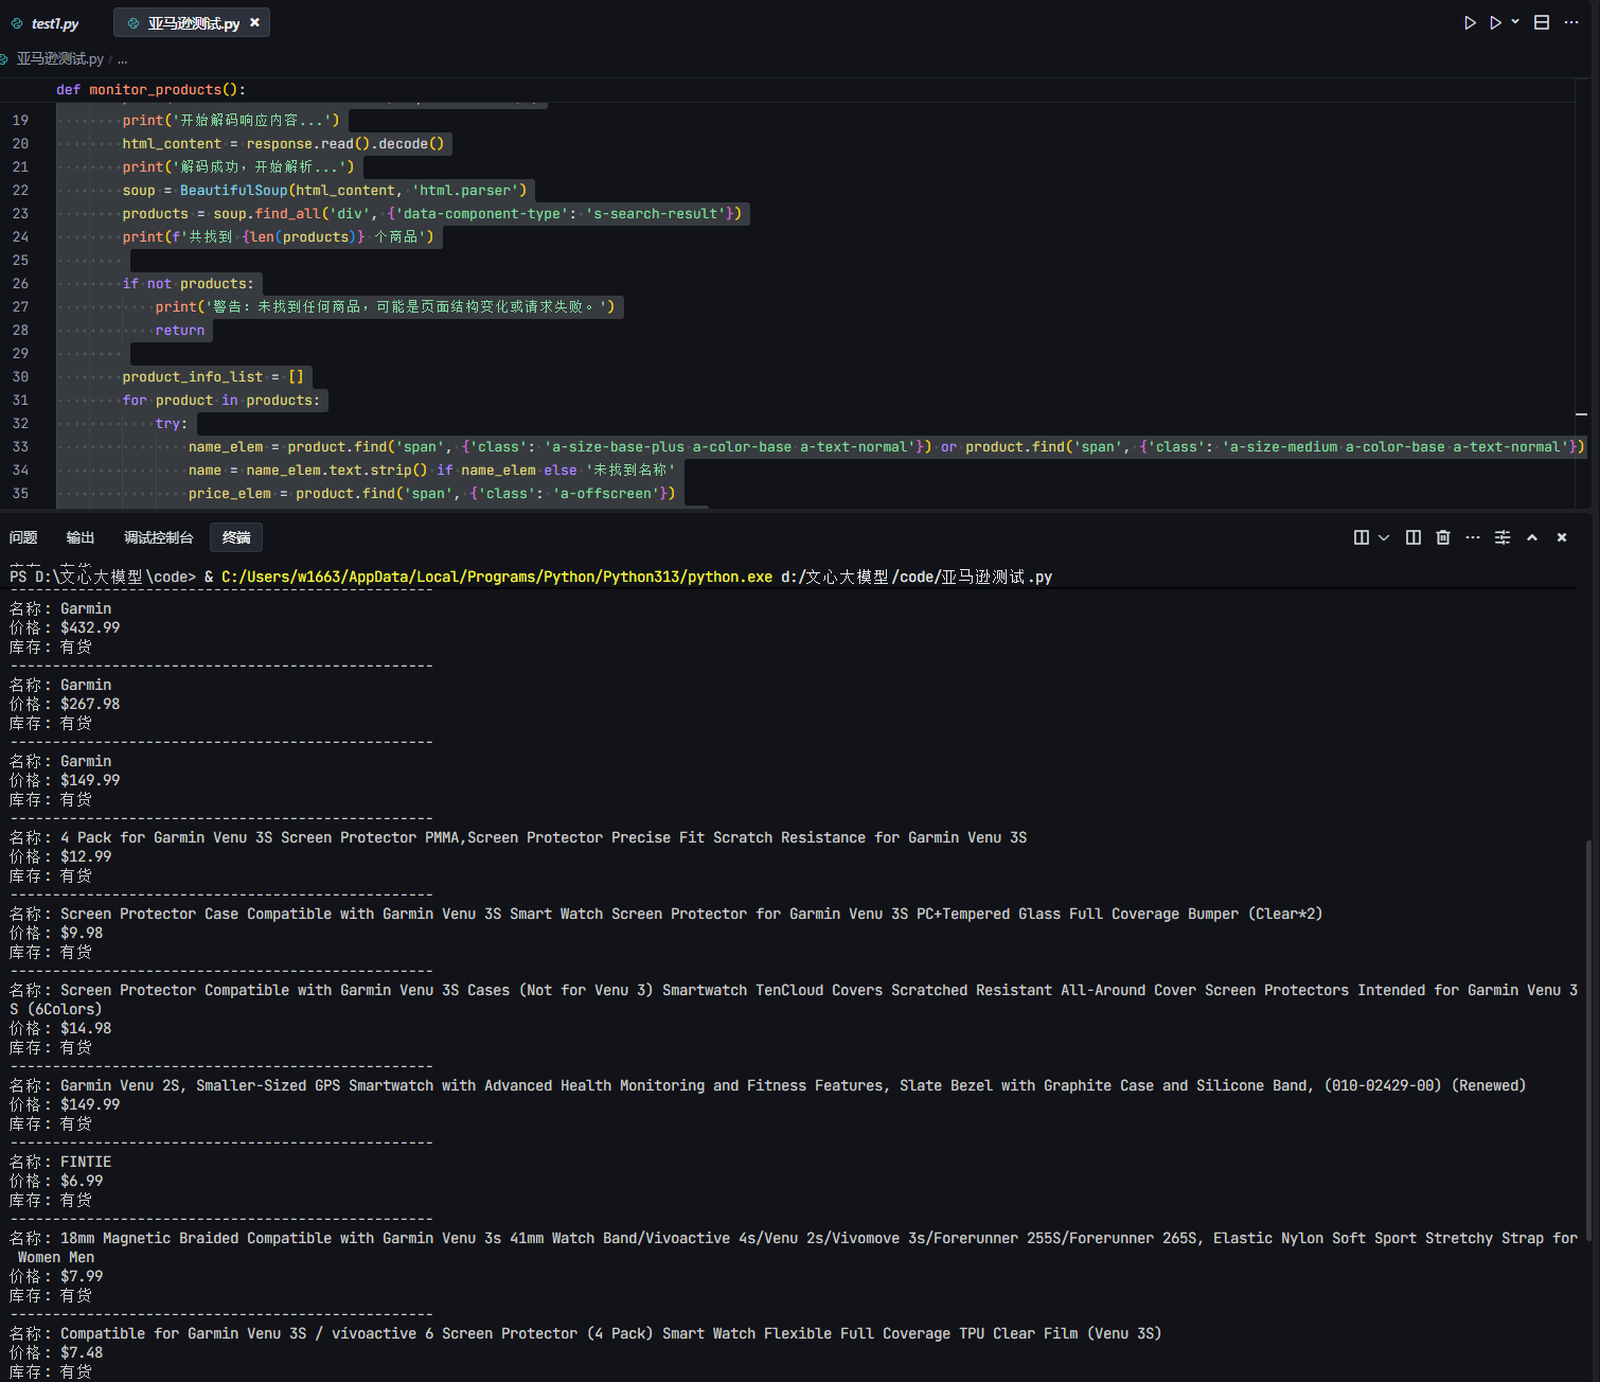Click the 'if not products:' code line
The image size is (1600, 1382).
tap(188, 284)
